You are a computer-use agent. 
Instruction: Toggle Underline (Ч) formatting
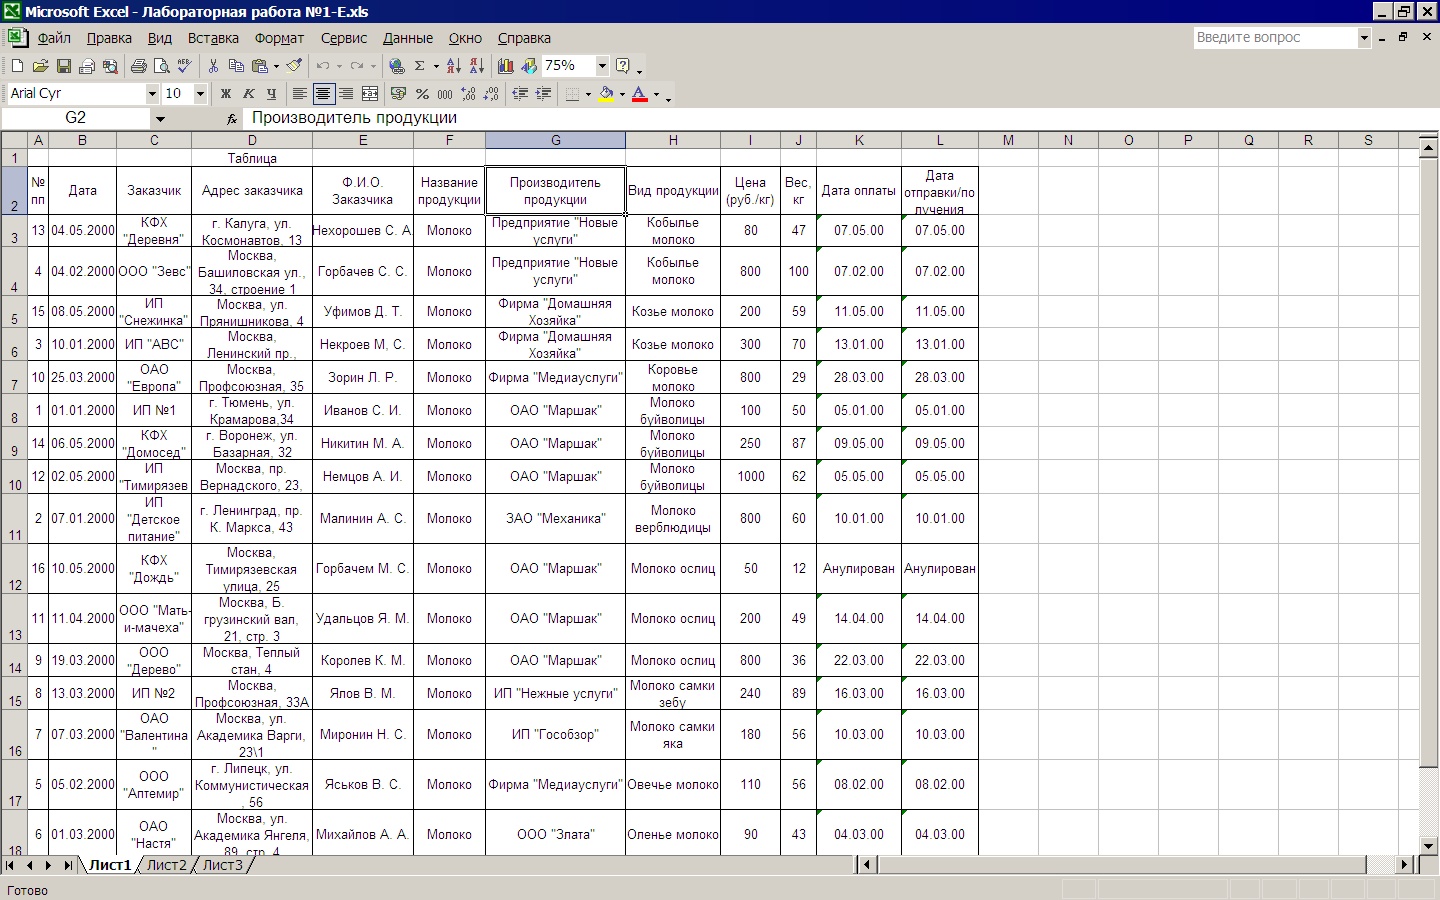pos(272,93)
